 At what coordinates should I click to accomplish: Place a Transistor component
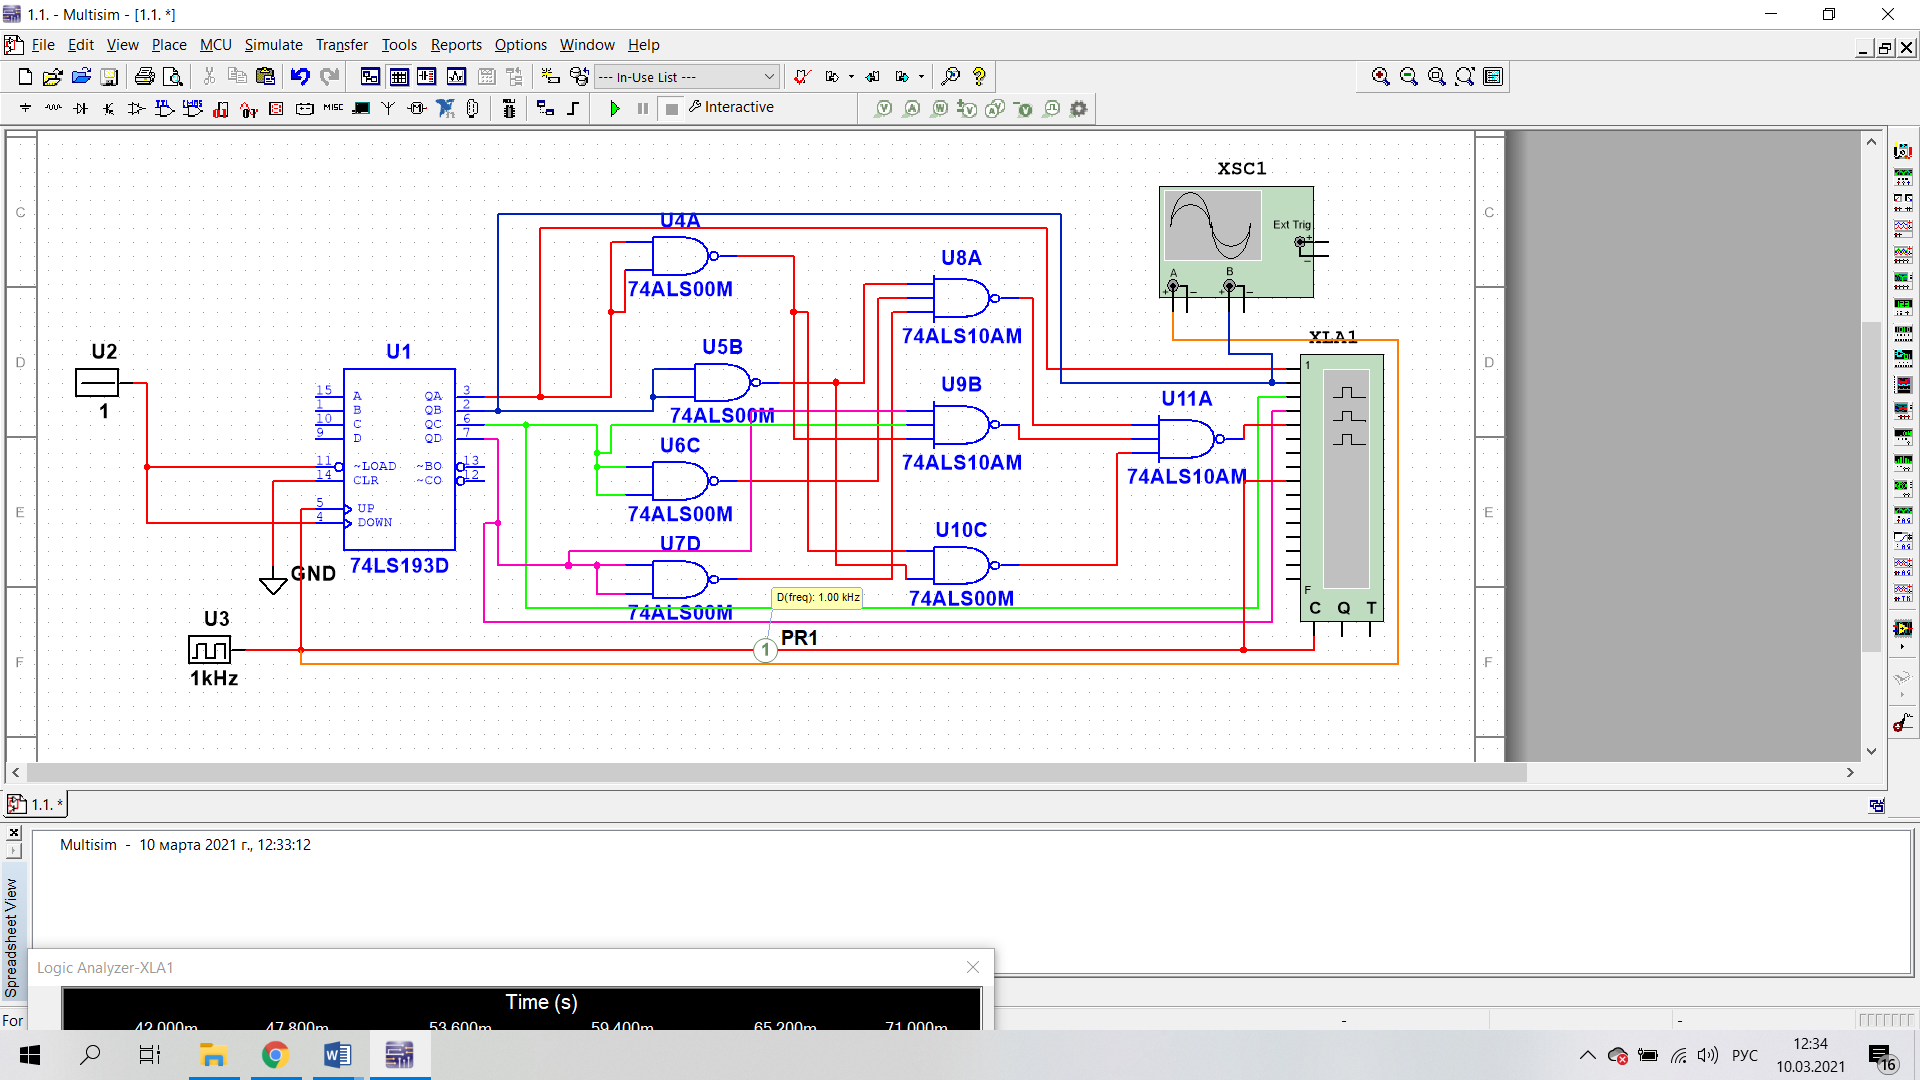click(109, 108)
